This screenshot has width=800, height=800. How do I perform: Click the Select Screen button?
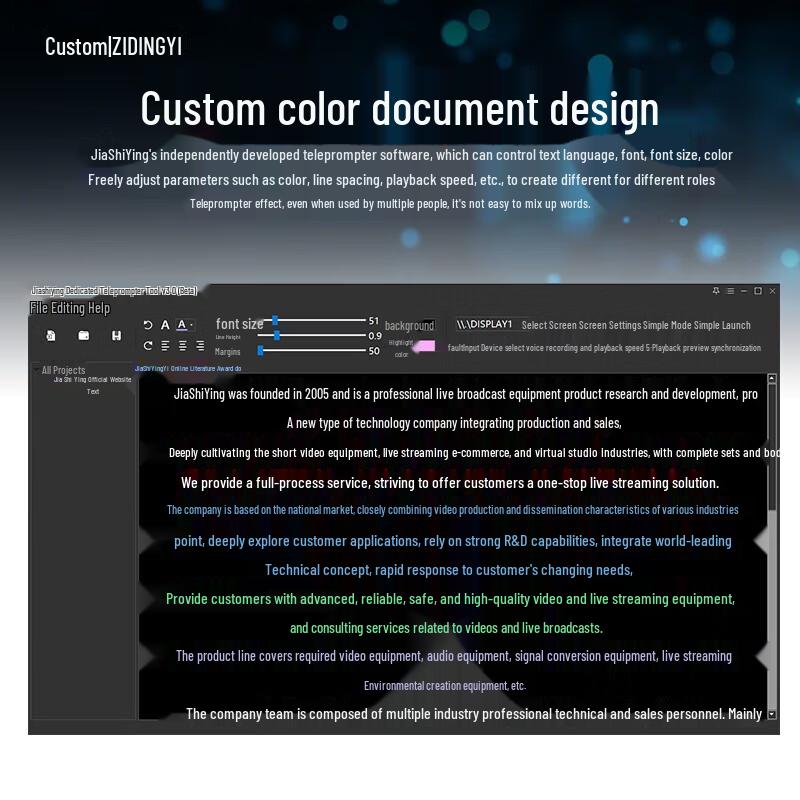(549, 326)
